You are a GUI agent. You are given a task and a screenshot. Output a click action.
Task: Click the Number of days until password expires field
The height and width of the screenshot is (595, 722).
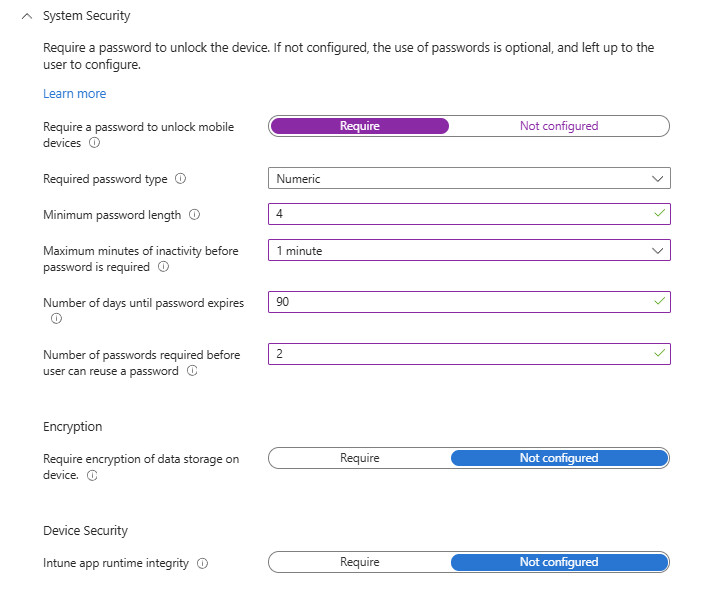(x=460, y=302)
